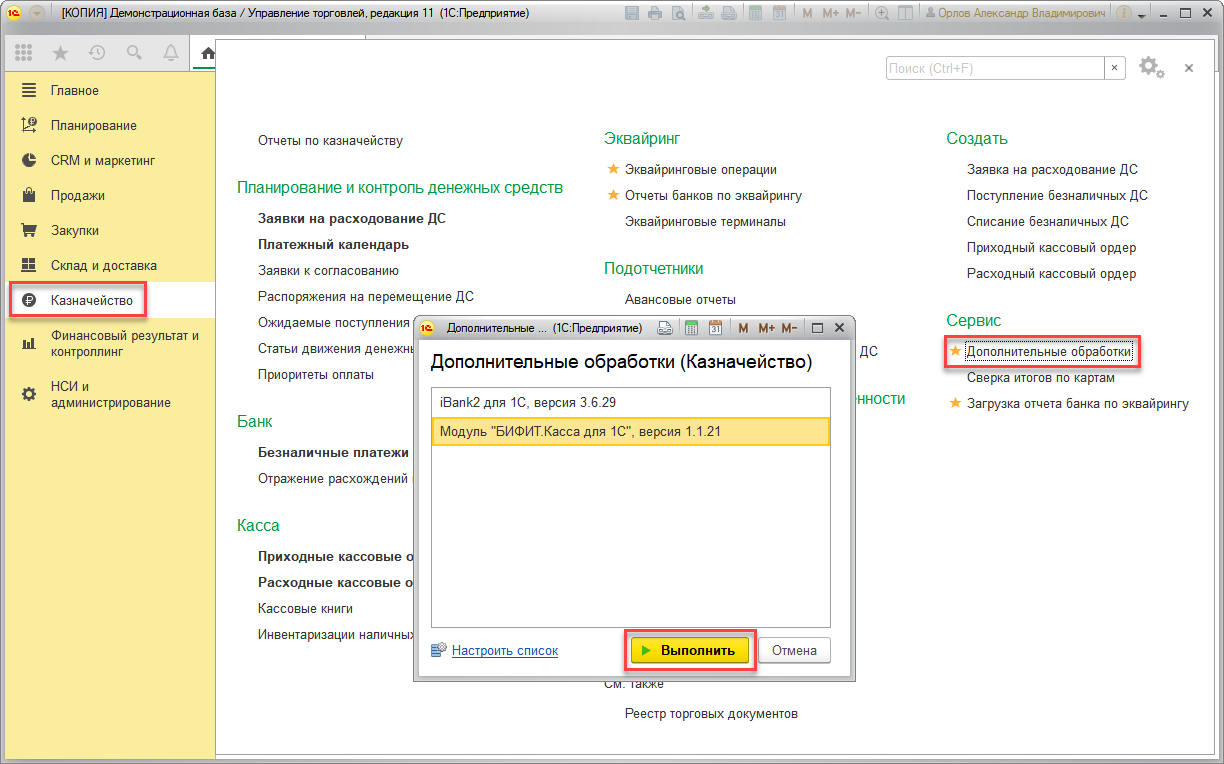This screenshot has height=764, width=1224.
Task: Open History clock icon
Action: tap(97, 53)
